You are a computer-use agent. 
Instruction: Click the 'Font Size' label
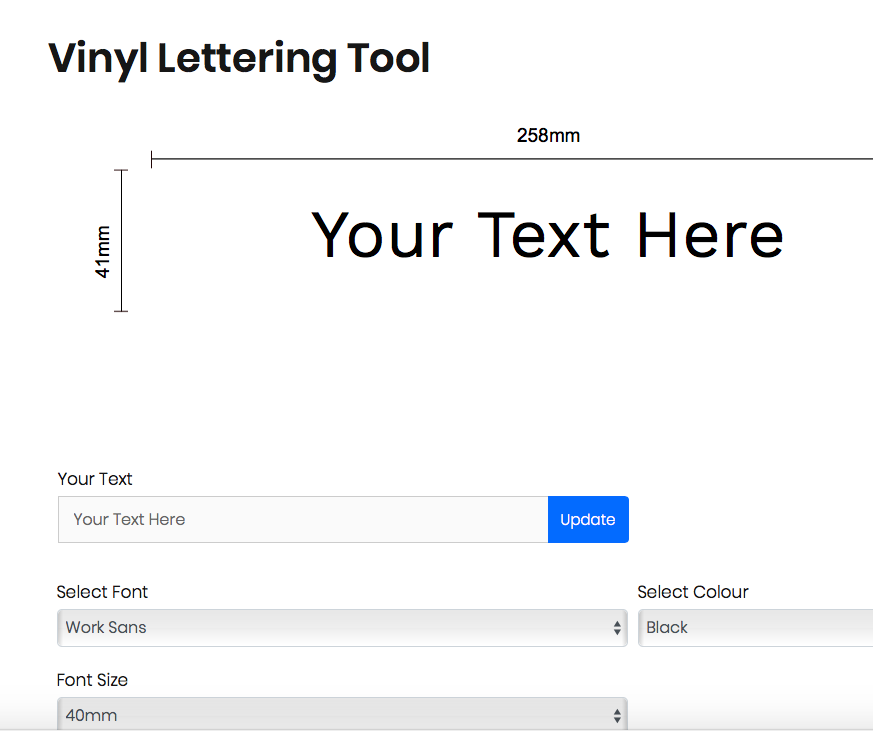pyautogui.click(x=92, y=680)
